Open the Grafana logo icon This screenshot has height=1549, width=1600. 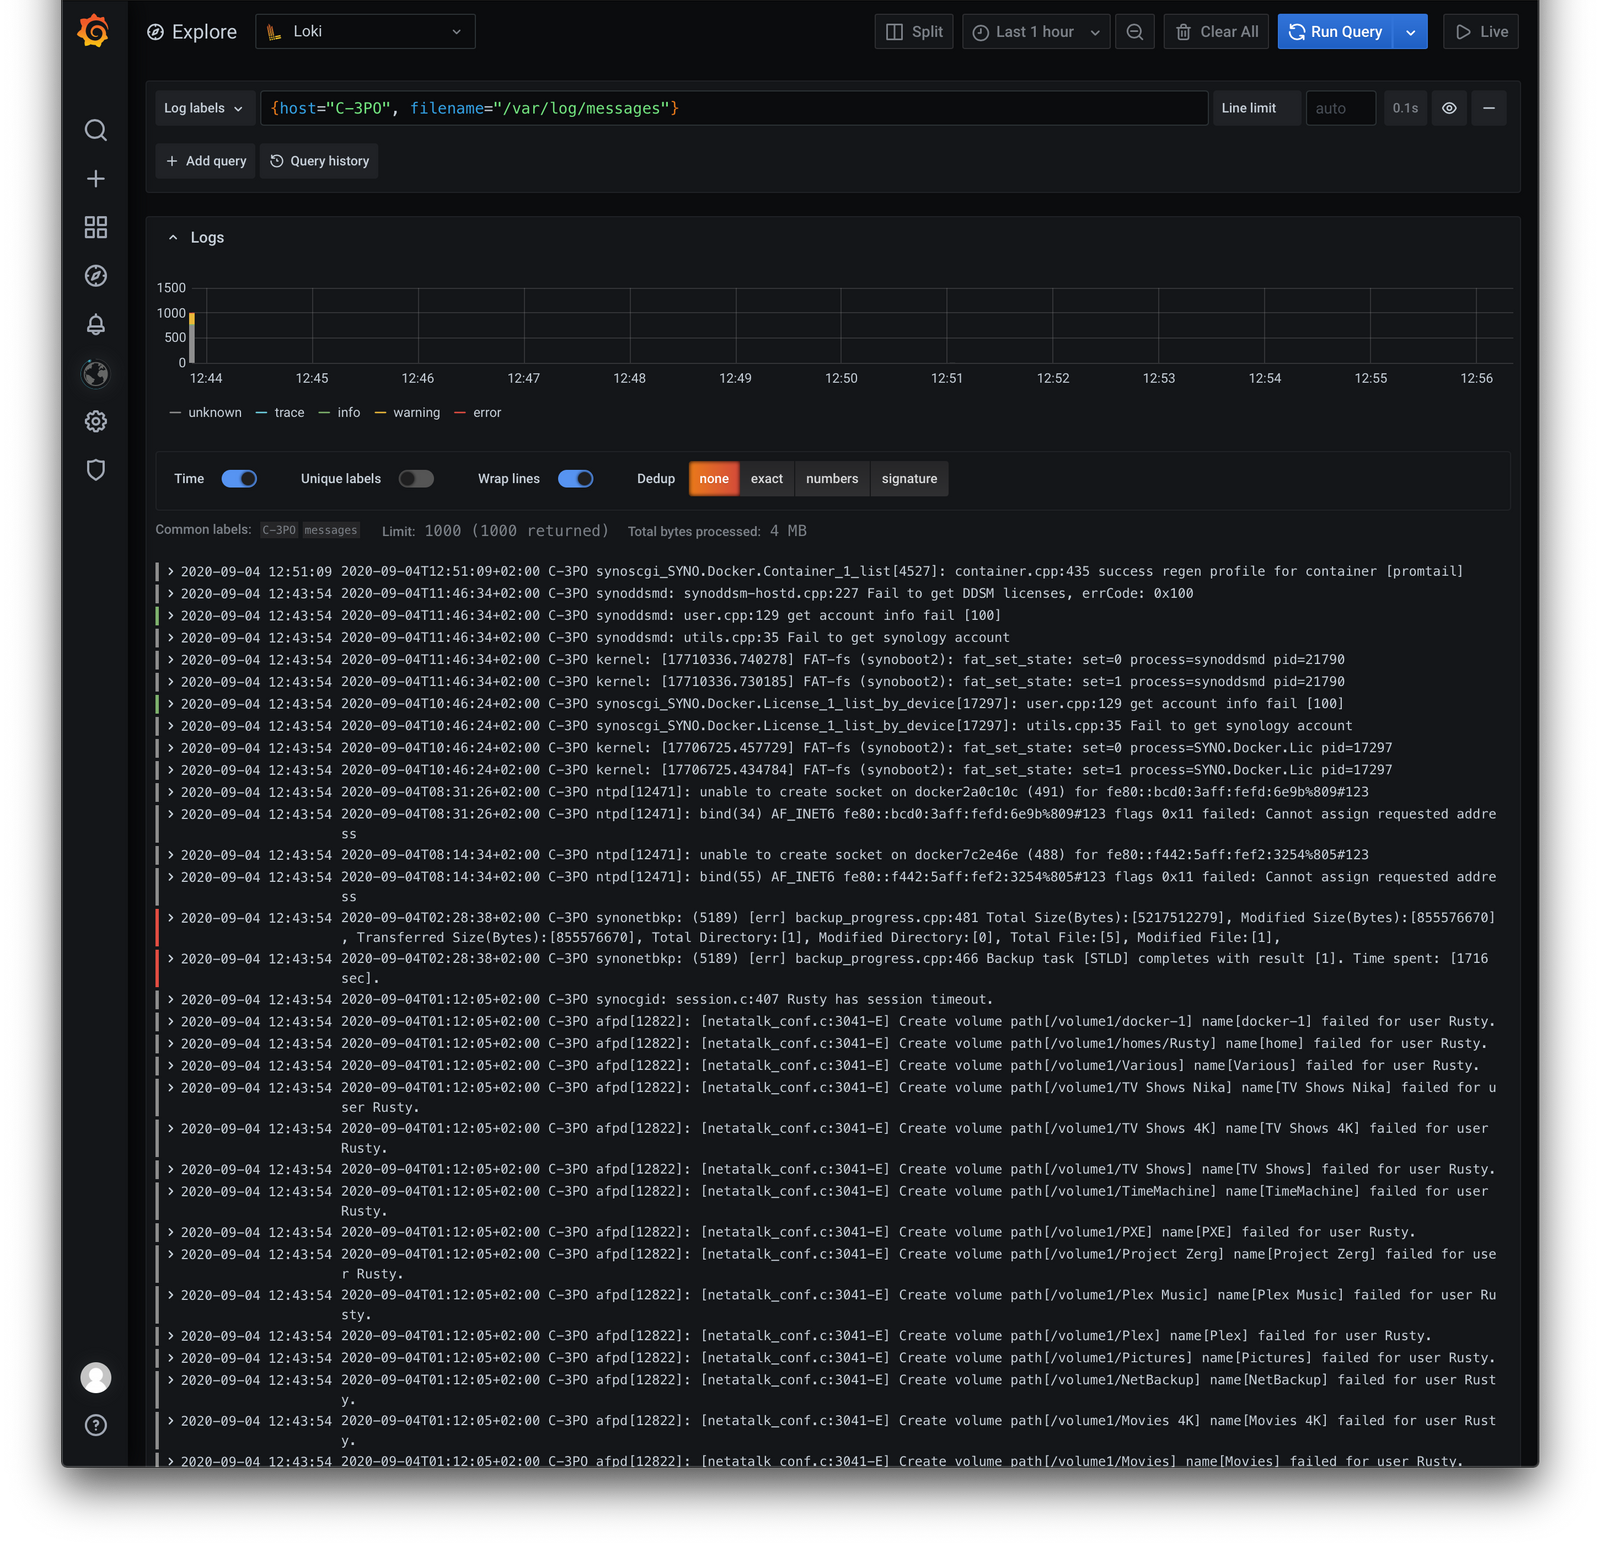click(x=95, y=31)
